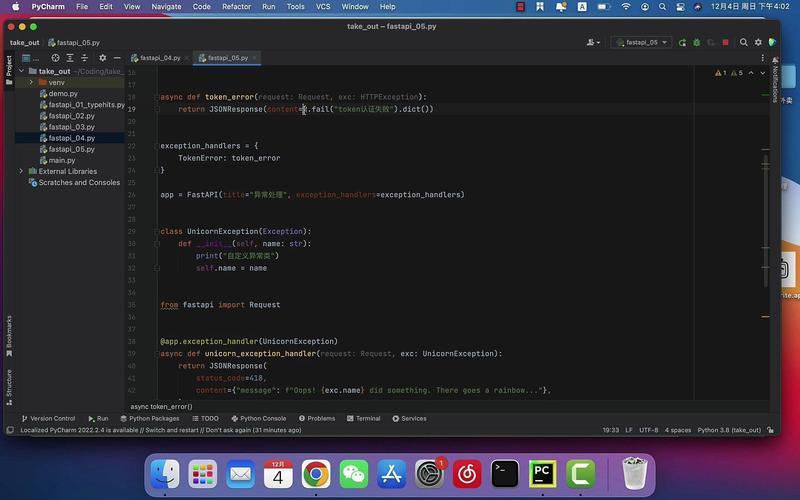Viewport: 800px width, 500px height.
Task: Toggle the Project tool window sidebar button
Action: [9, 70]
